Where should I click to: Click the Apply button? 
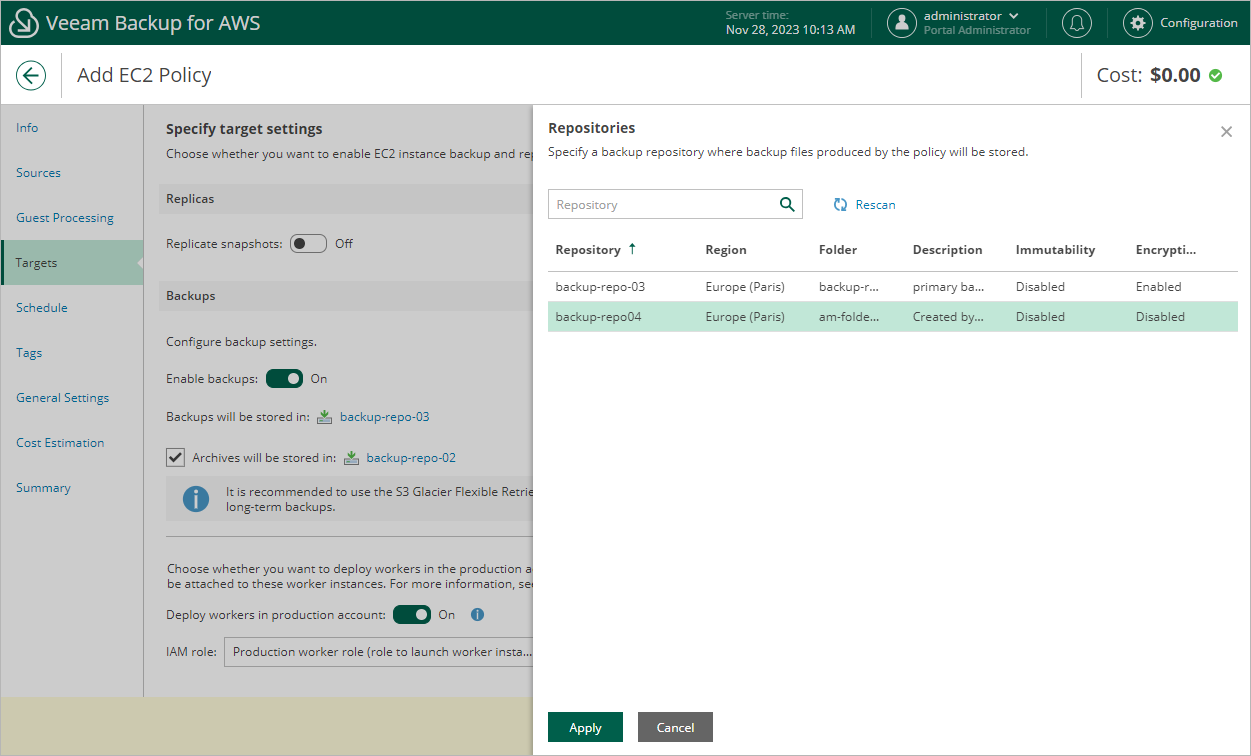(x=585, y=727)
